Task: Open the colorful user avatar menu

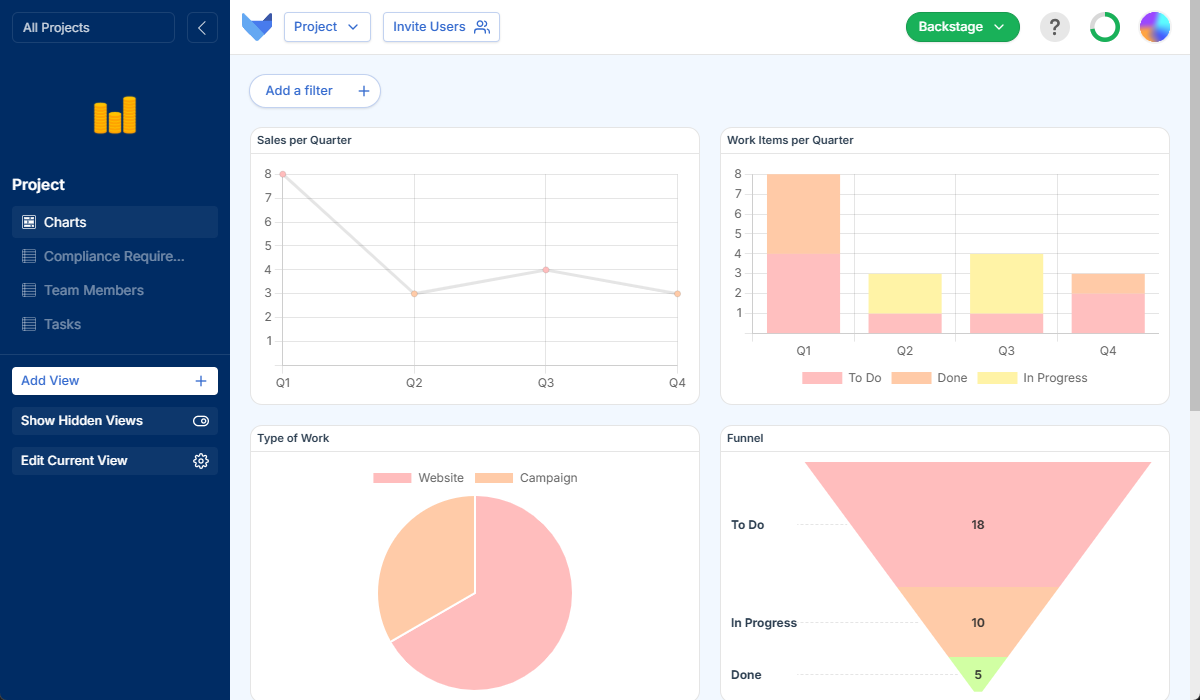Action: (1154, 27)
